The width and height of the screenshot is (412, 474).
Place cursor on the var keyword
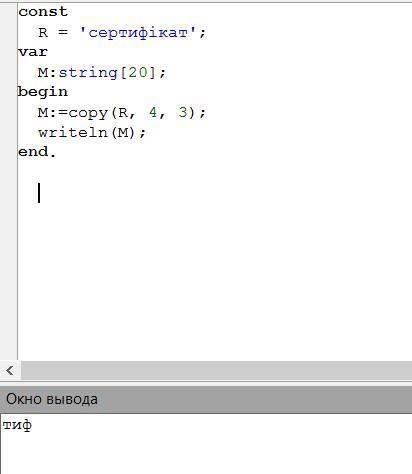pos(33,52)
